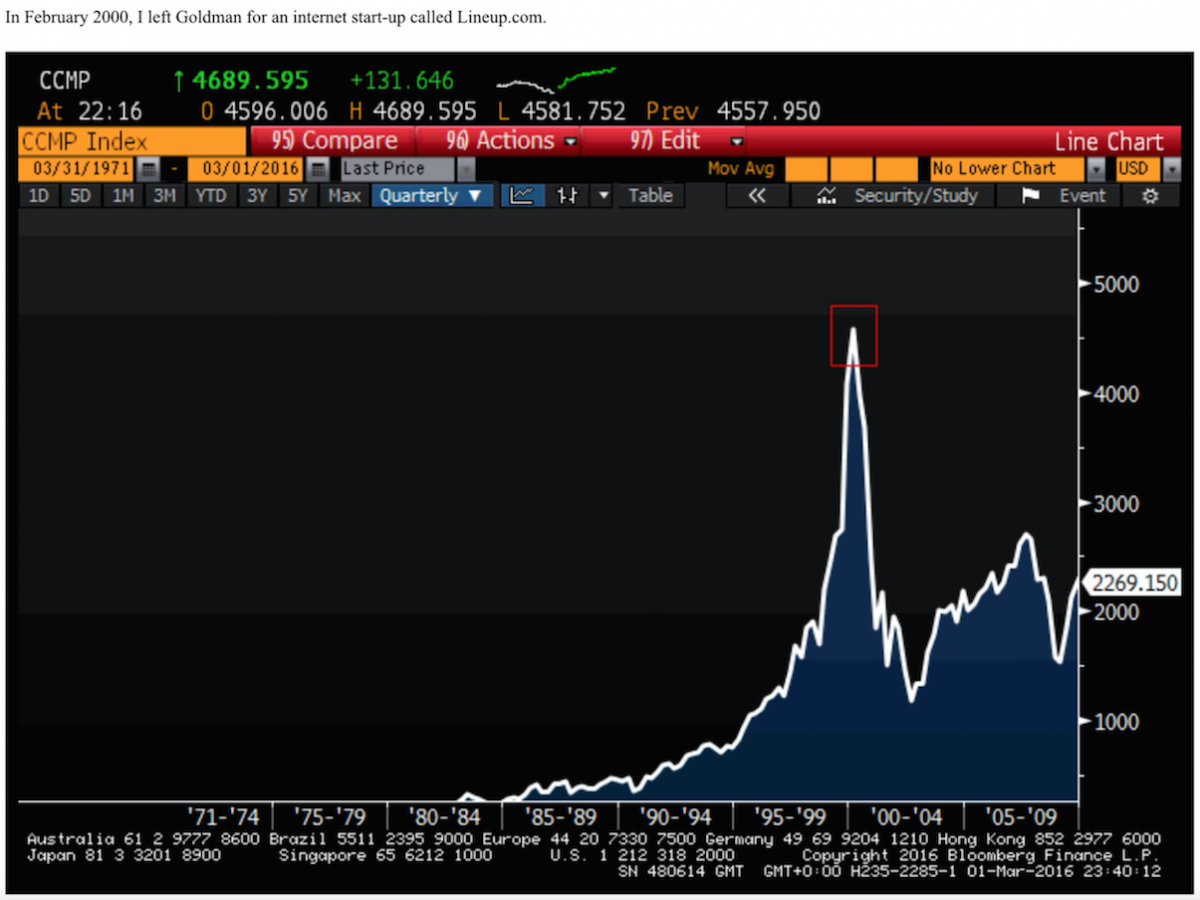
Task: Select the 1D time range
Action: click(39, 196)
